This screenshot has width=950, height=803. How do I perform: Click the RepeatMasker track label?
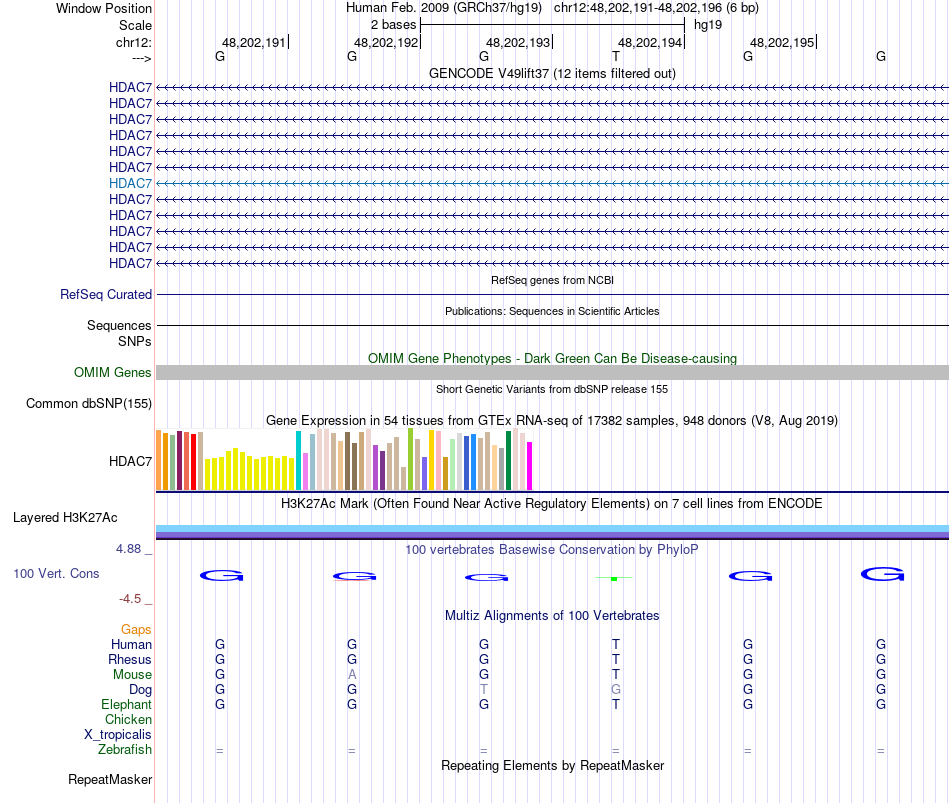pos(110,779)
